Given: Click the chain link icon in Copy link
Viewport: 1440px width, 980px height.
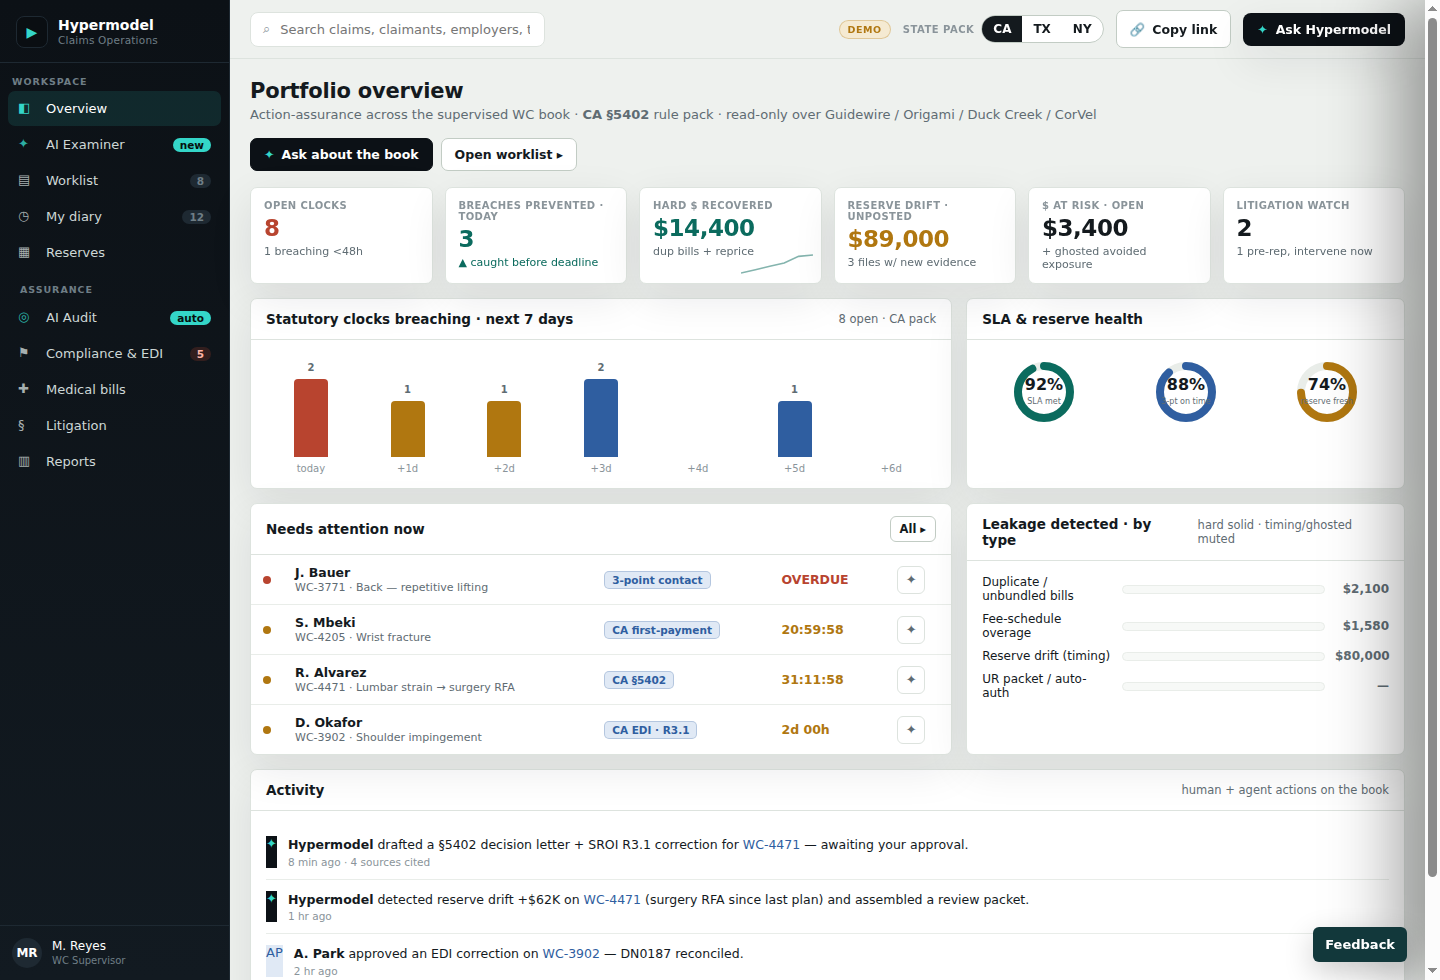Looking at the screenshot, I should pos(1137,30).
